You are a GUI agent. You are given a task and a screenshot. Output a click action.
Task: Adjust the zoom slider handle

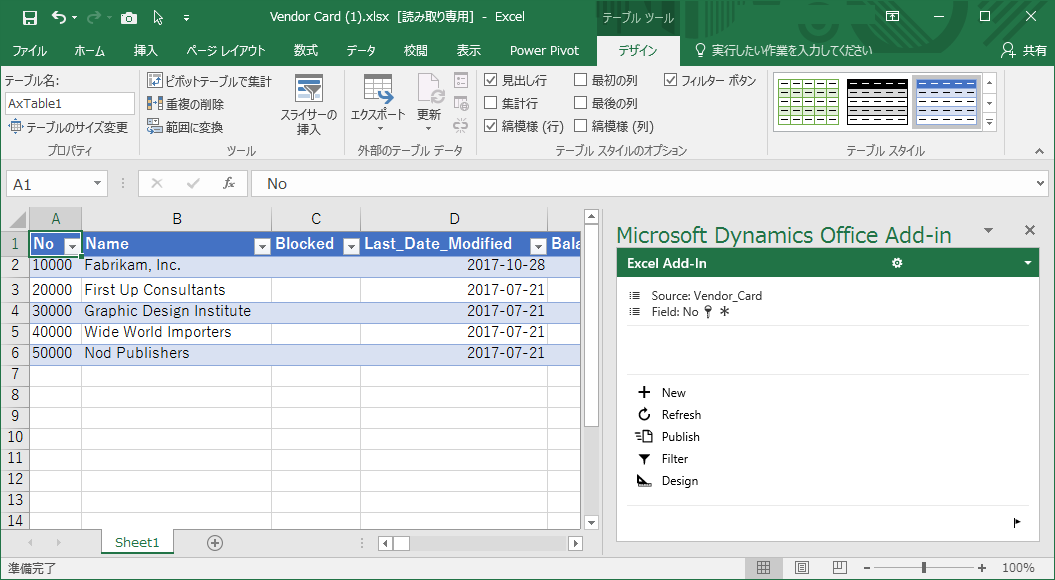click(x=924, y=568)
